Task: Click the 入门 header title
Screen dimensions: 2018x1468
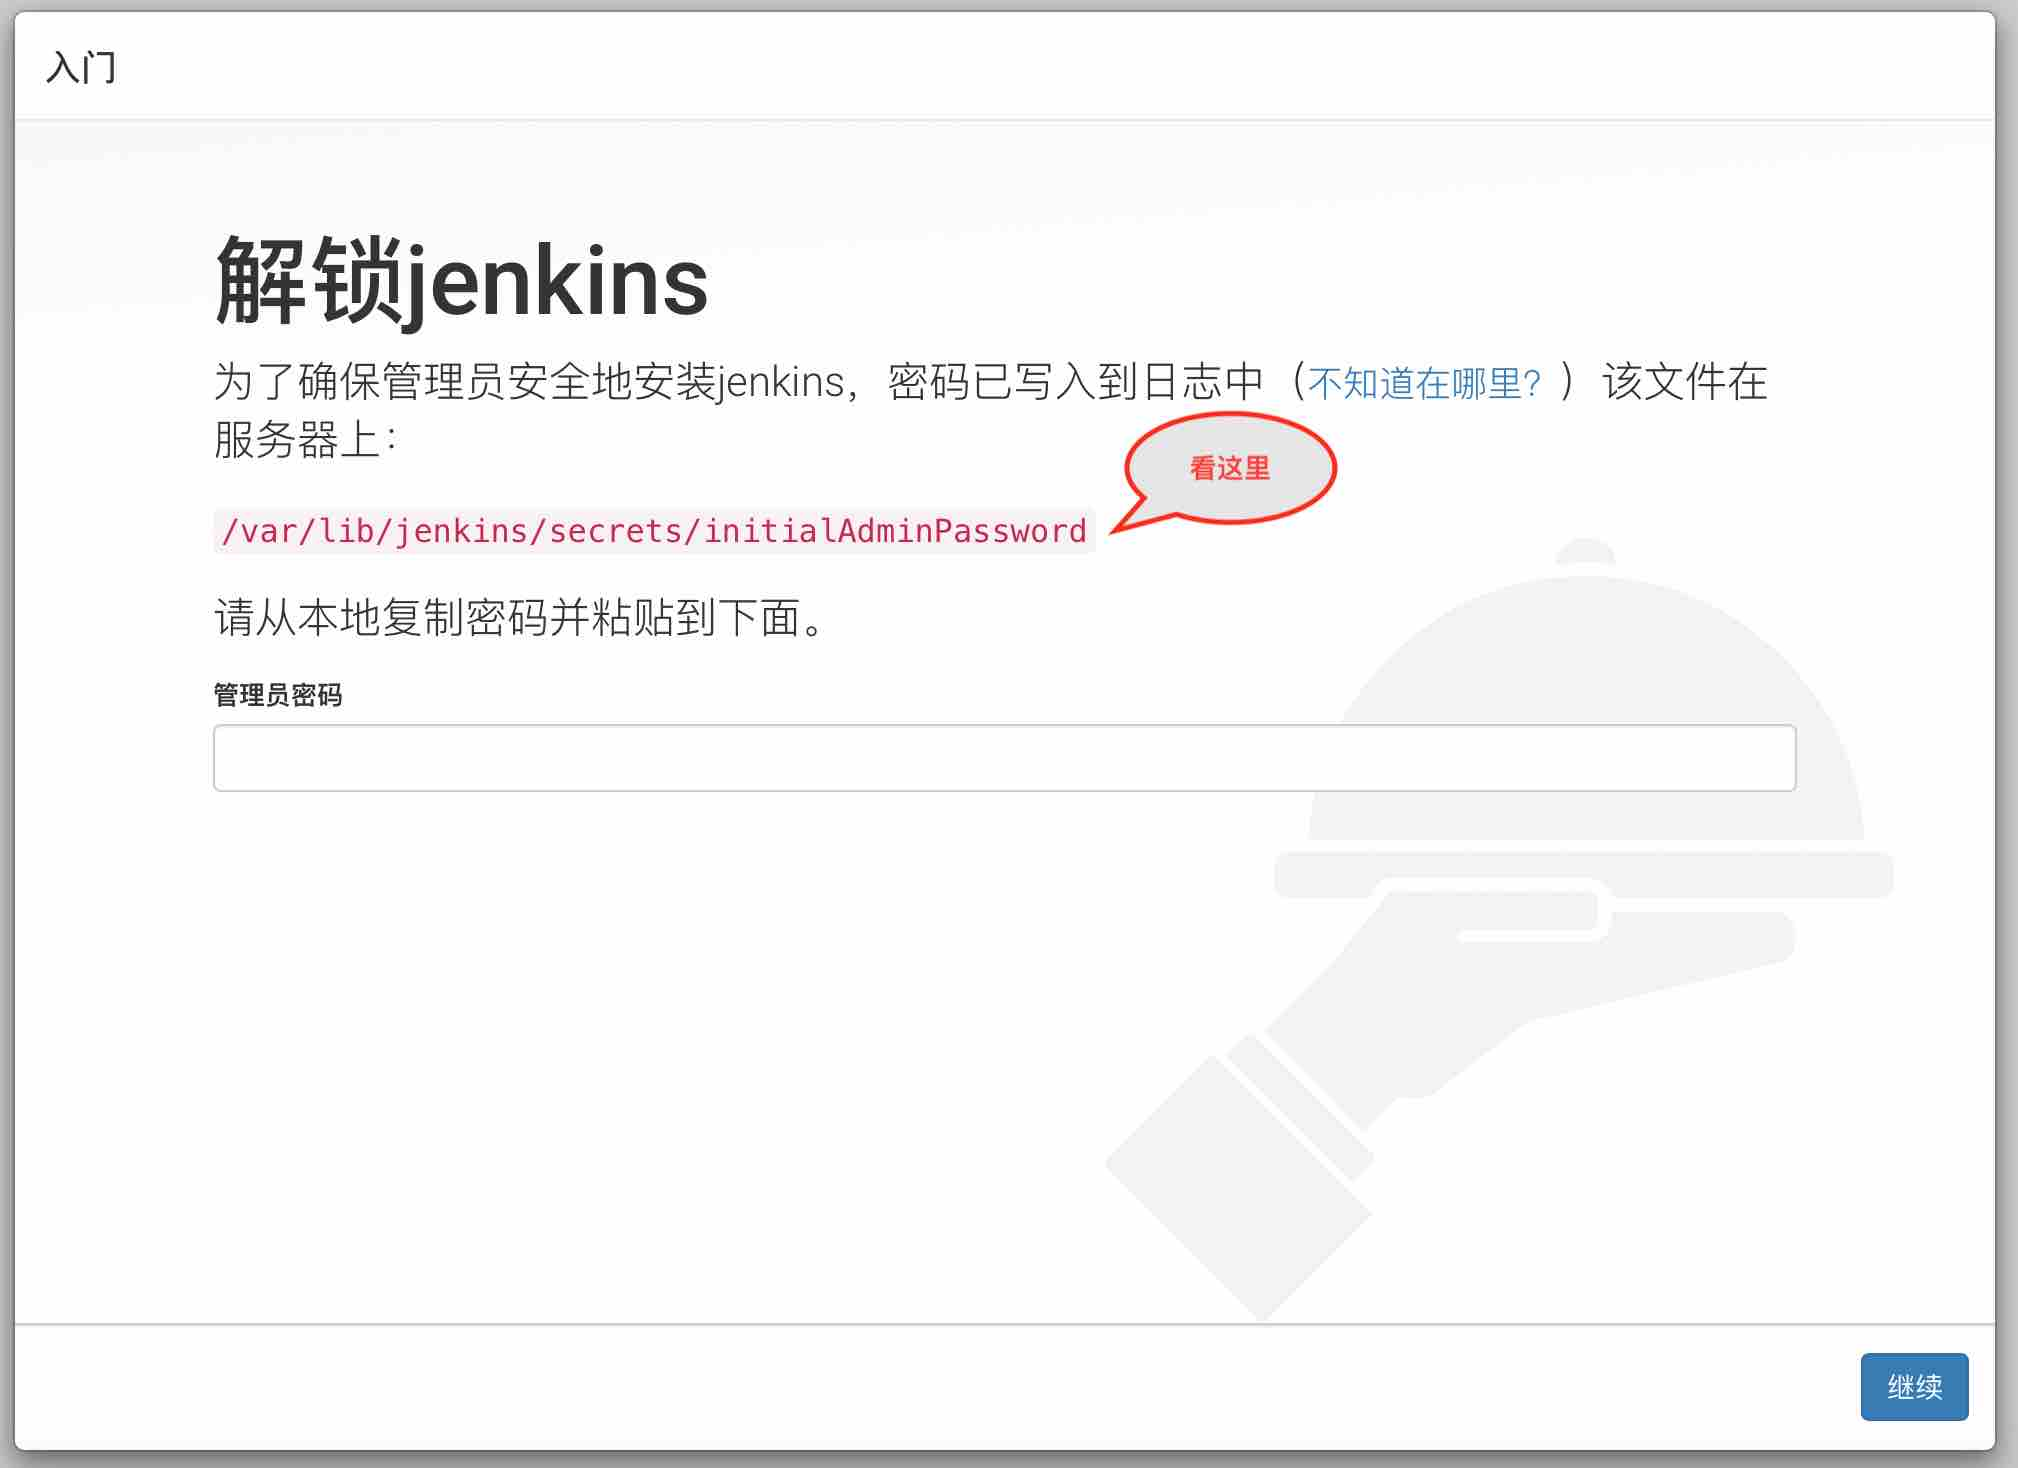Action: (x=81, y=68)
